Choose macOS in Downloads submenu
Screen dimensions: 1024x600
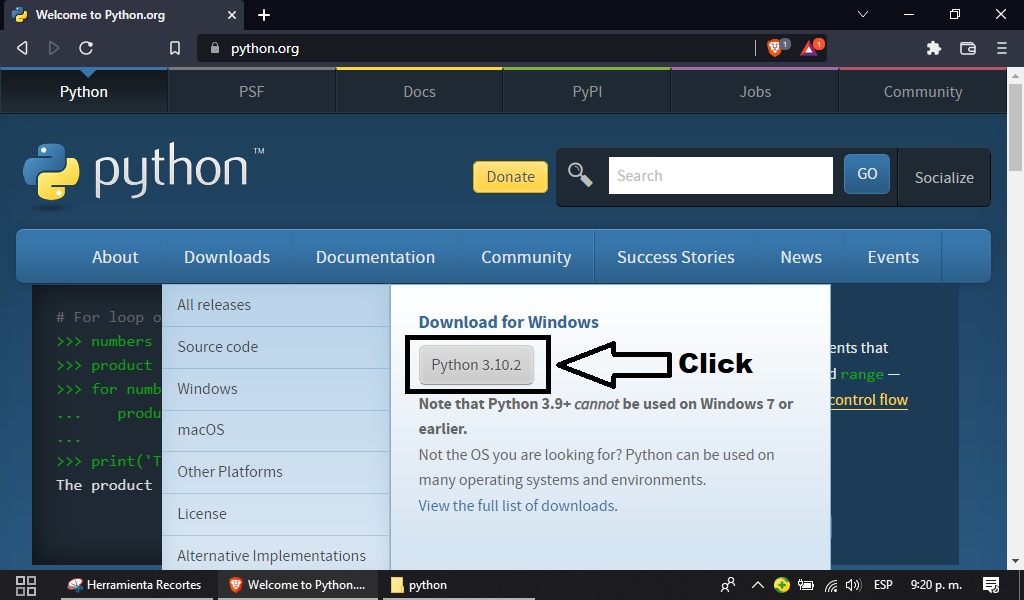[x=276, y=430]
